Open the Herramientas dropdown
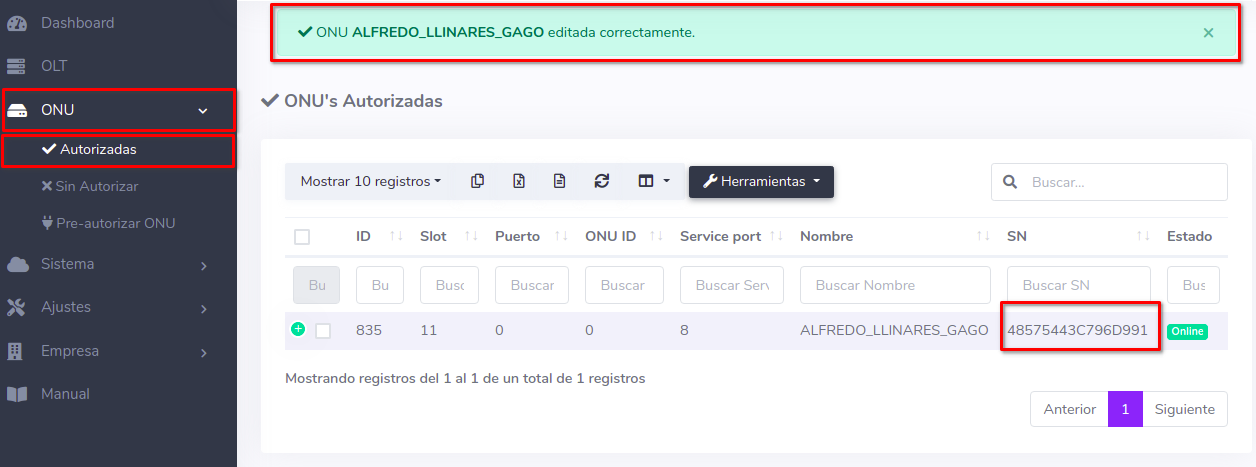Image resolution: width=1256 pixels, height=467 pixels. tap(761, 181)
